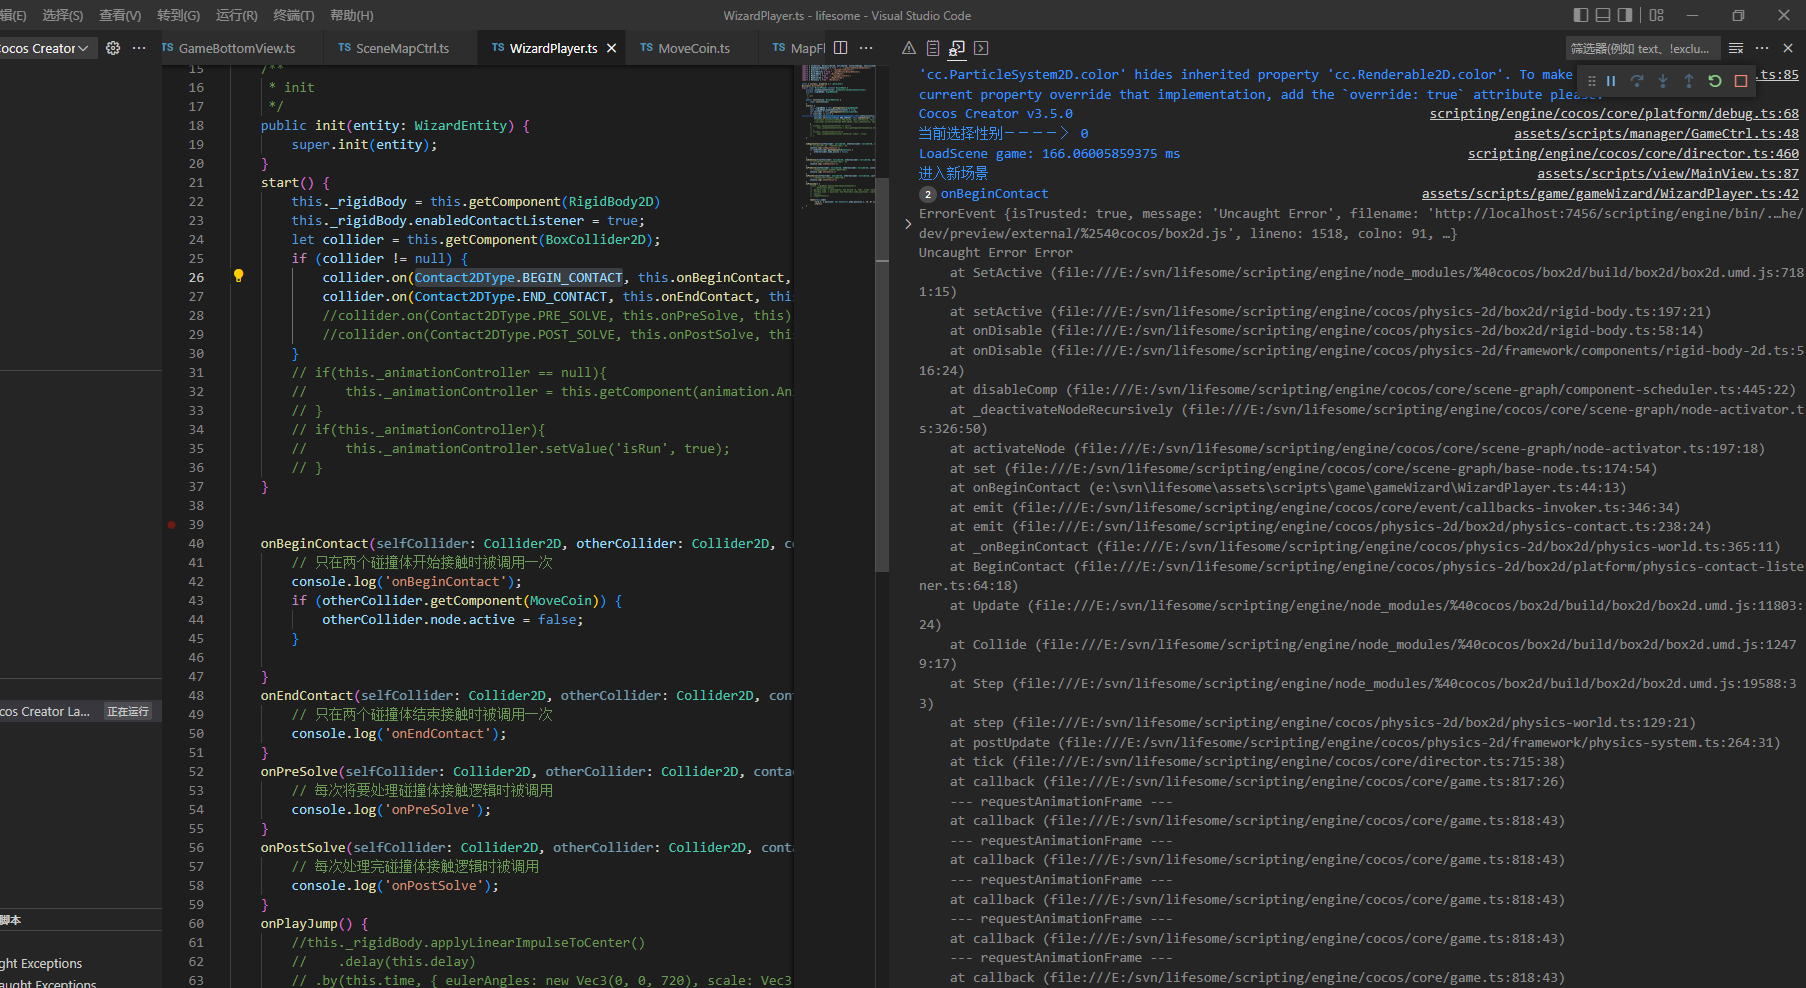Stop debugging with the red square
The image size is (1806, 988).
point(1741,81)
